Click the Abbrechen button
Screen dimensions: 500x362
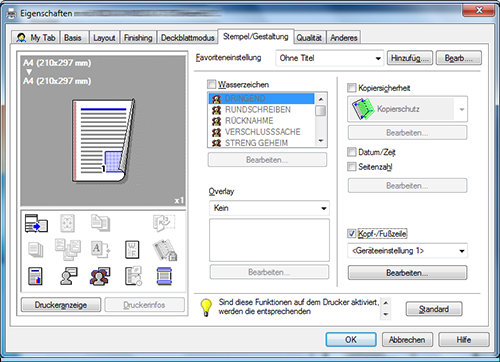[x=407, y=340]
